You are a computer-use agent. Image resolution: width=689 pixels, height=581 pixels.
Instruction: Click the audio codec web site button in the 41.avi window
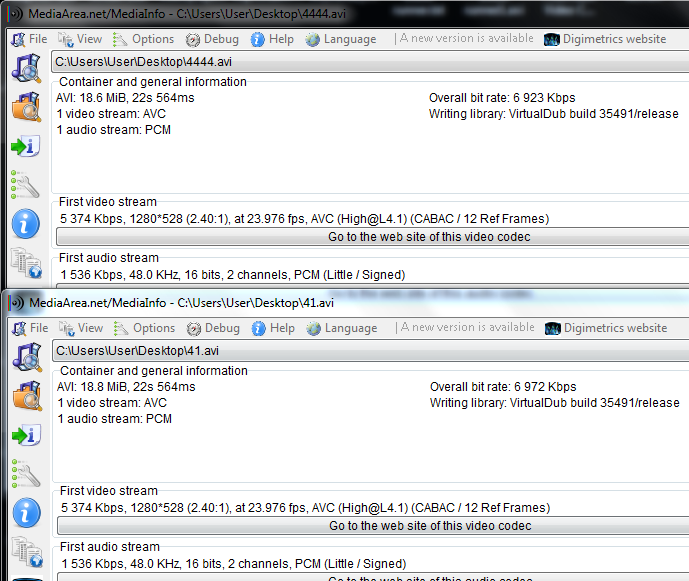coord(374,577)
